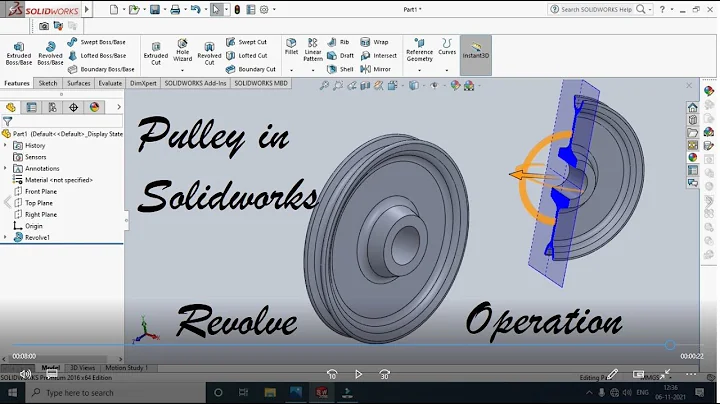Select the Revolved Cut tool

click(x=209, y=54)
